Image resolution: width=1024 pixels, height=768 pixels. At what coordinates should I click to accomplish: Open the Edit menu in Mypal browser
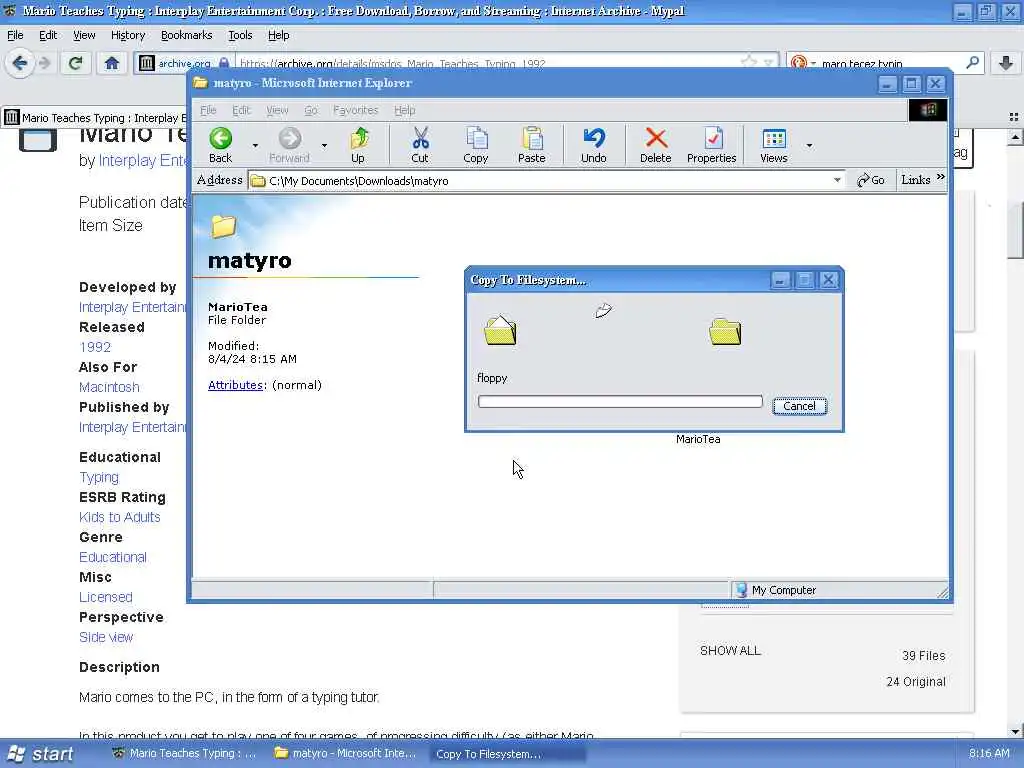click(x=48, y=35)
